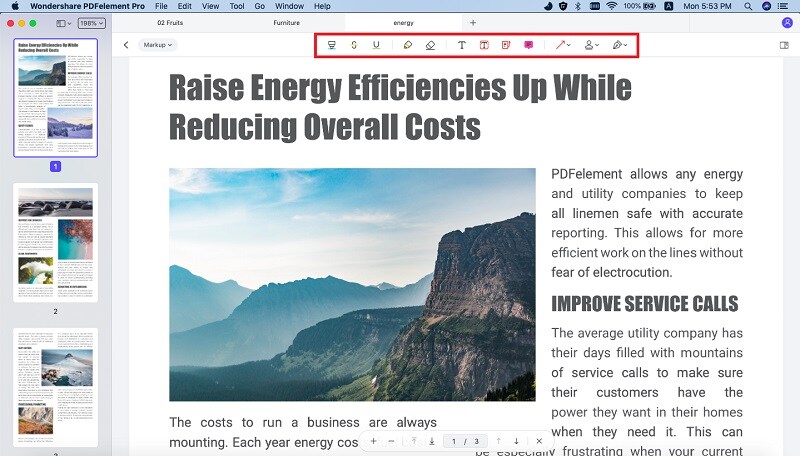800x456 pixels.
Task: Go to next page arrow
Action: tap(516, 441)
